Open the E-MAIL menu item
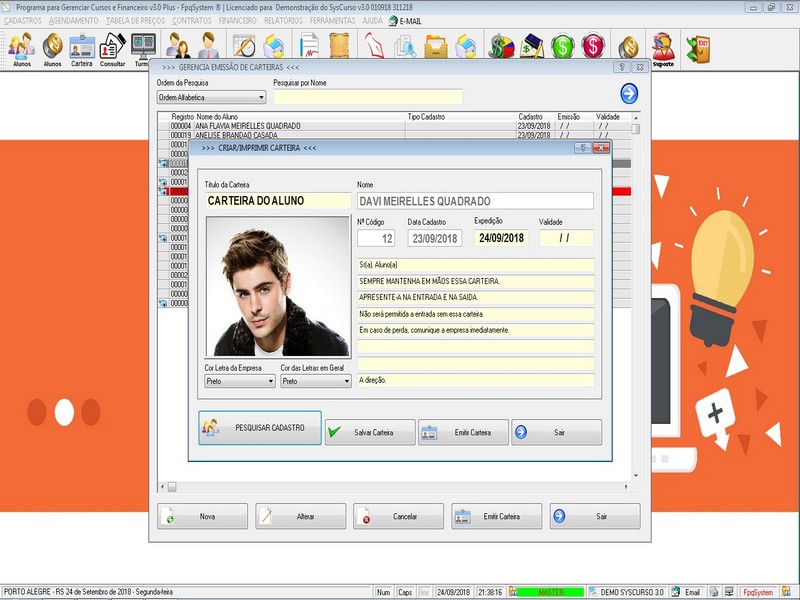Image resolution: width=800 pixels, height=600 pixels. [x=405, y=21]
